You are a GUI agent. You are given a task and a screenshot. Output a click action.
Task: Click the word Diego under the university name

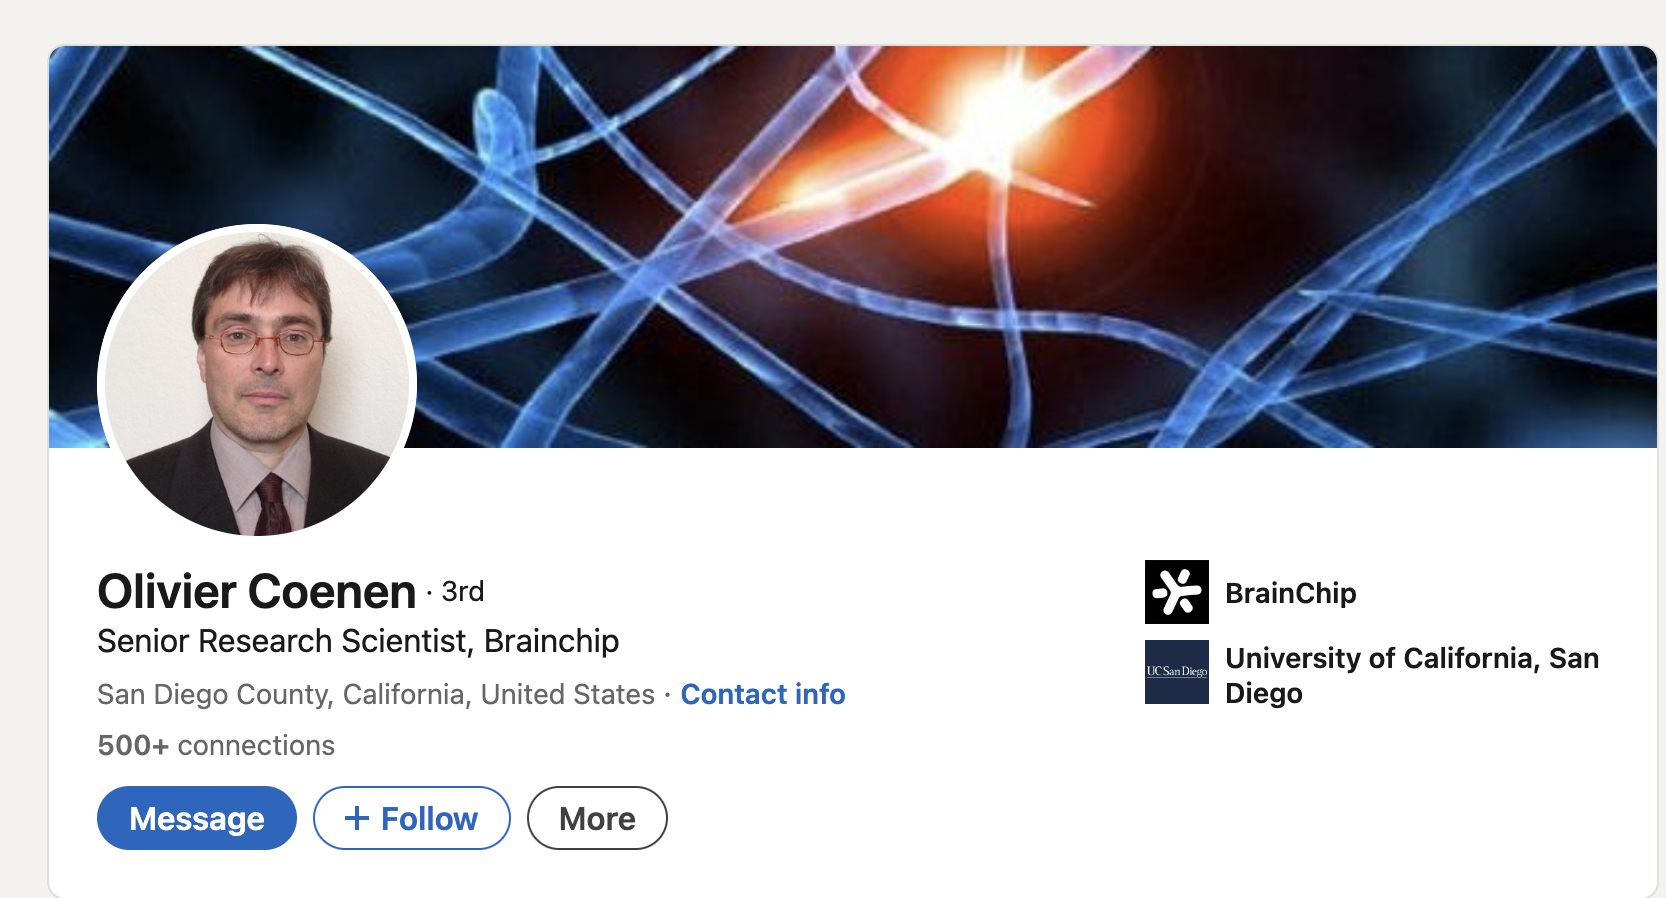pyautogui.click(x=1263, y=693)
